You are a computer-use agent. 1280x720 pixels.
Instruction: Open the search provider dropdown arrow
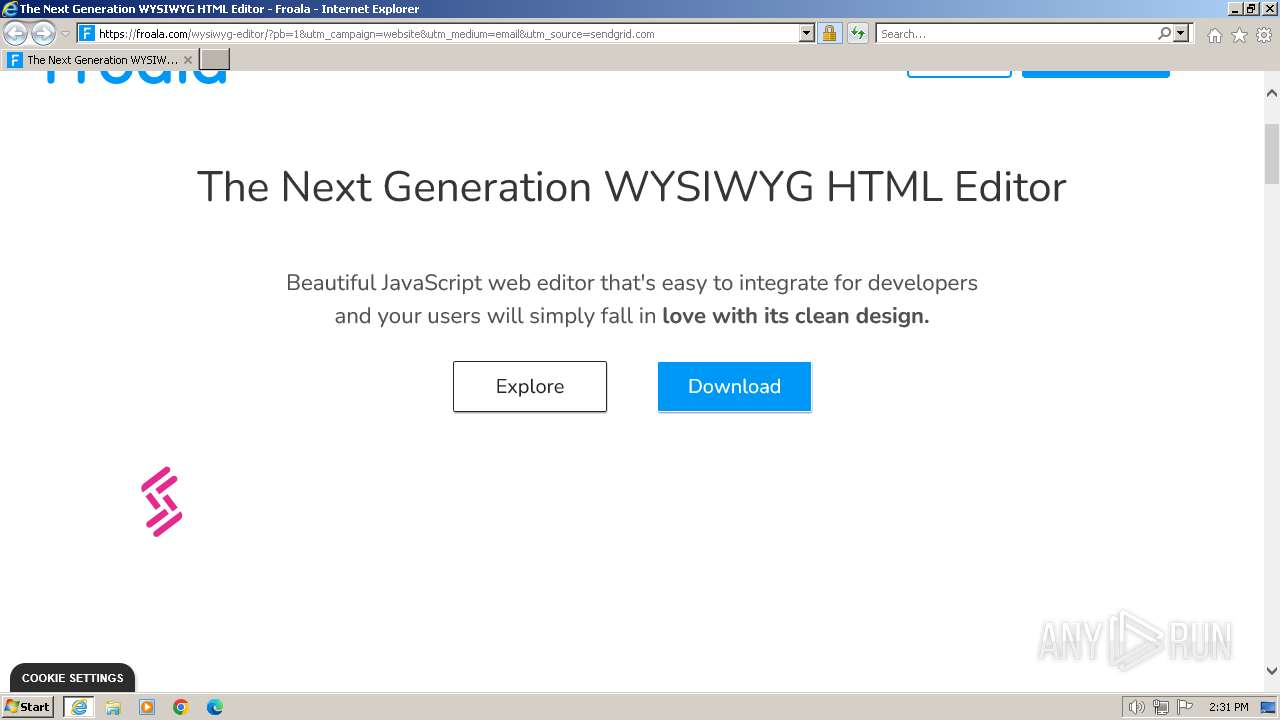click(x=1181, y=33)
